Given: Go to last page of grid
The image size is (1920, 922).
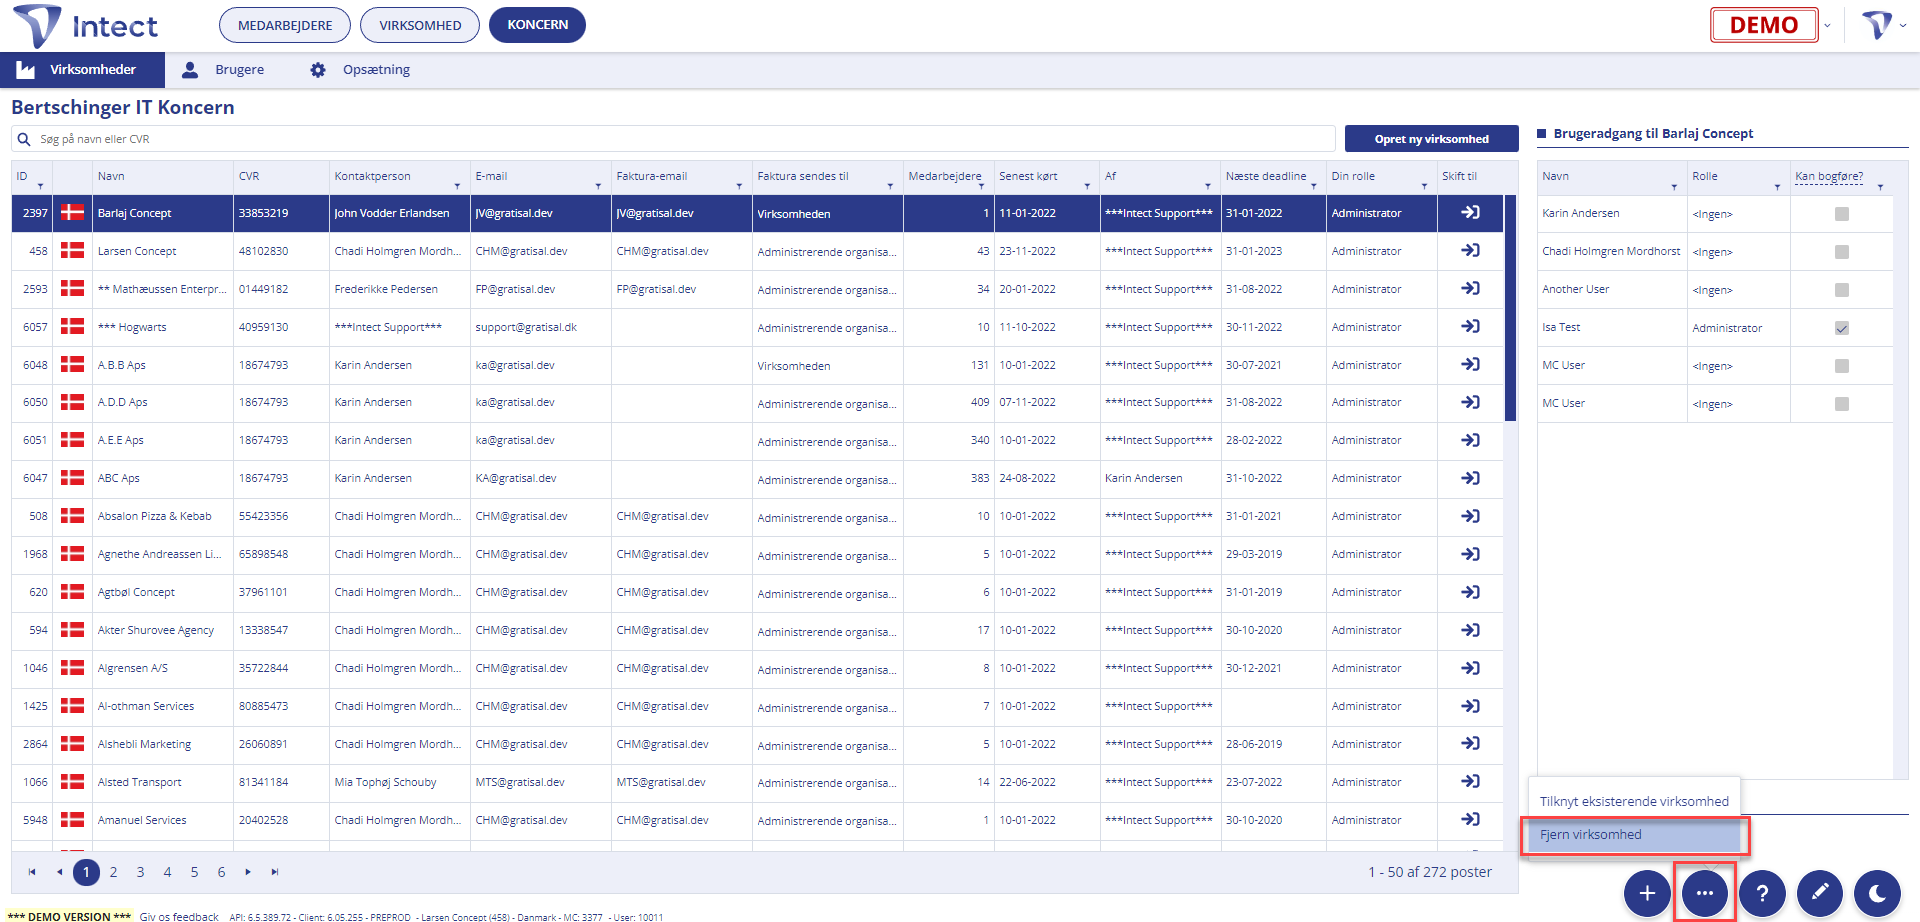Looking at the screenshot, I should point(275,872).
